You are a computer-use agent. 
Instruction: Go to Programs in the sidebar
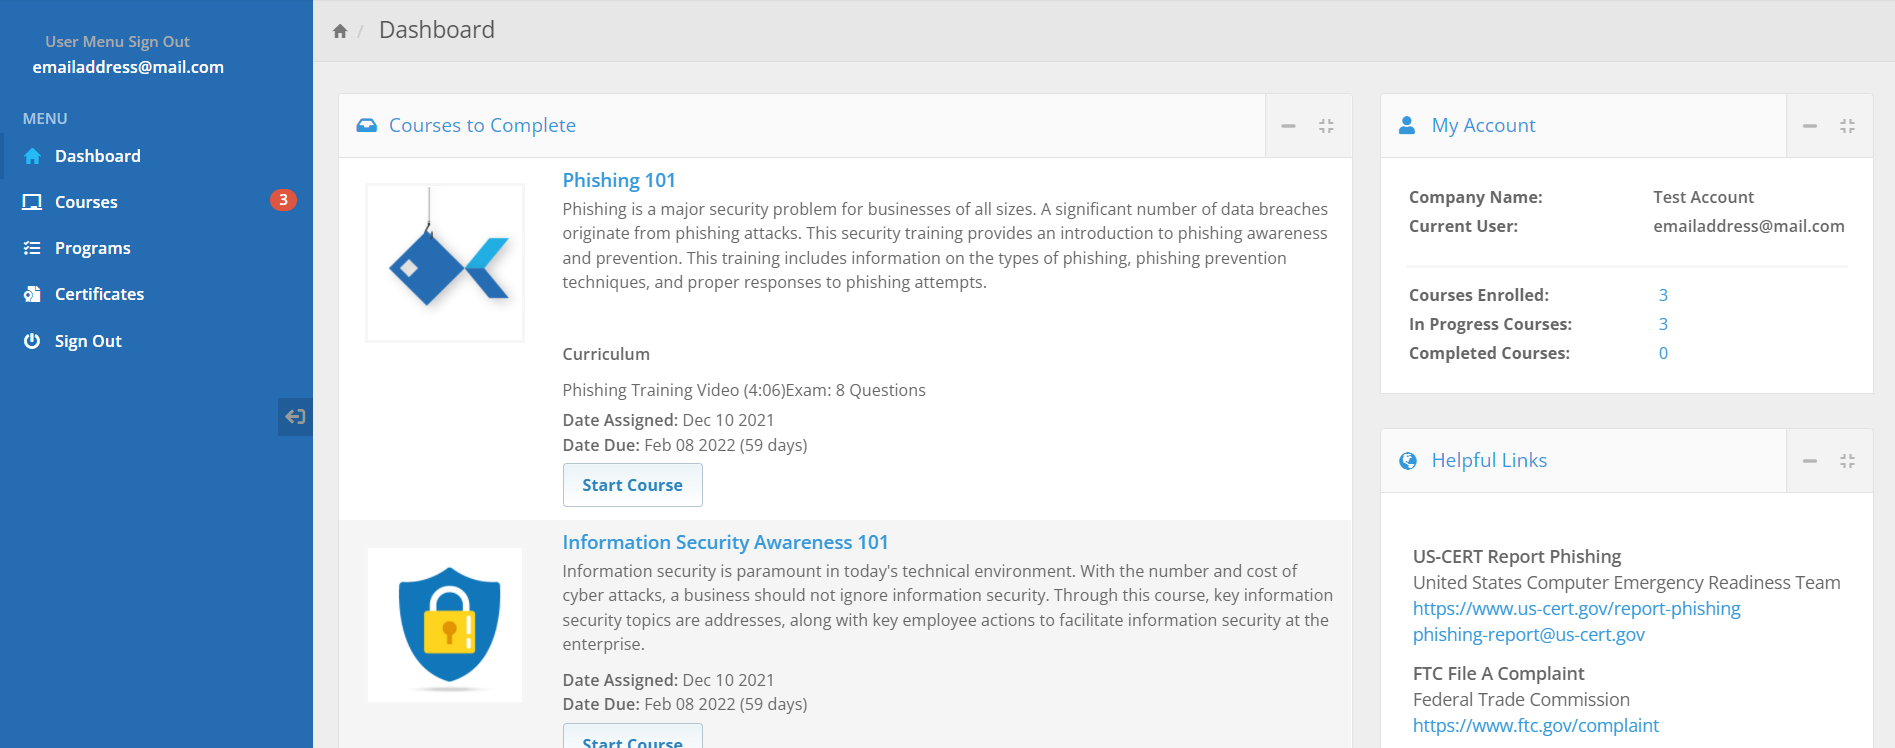pyautogui.click(x=92, y=248)
